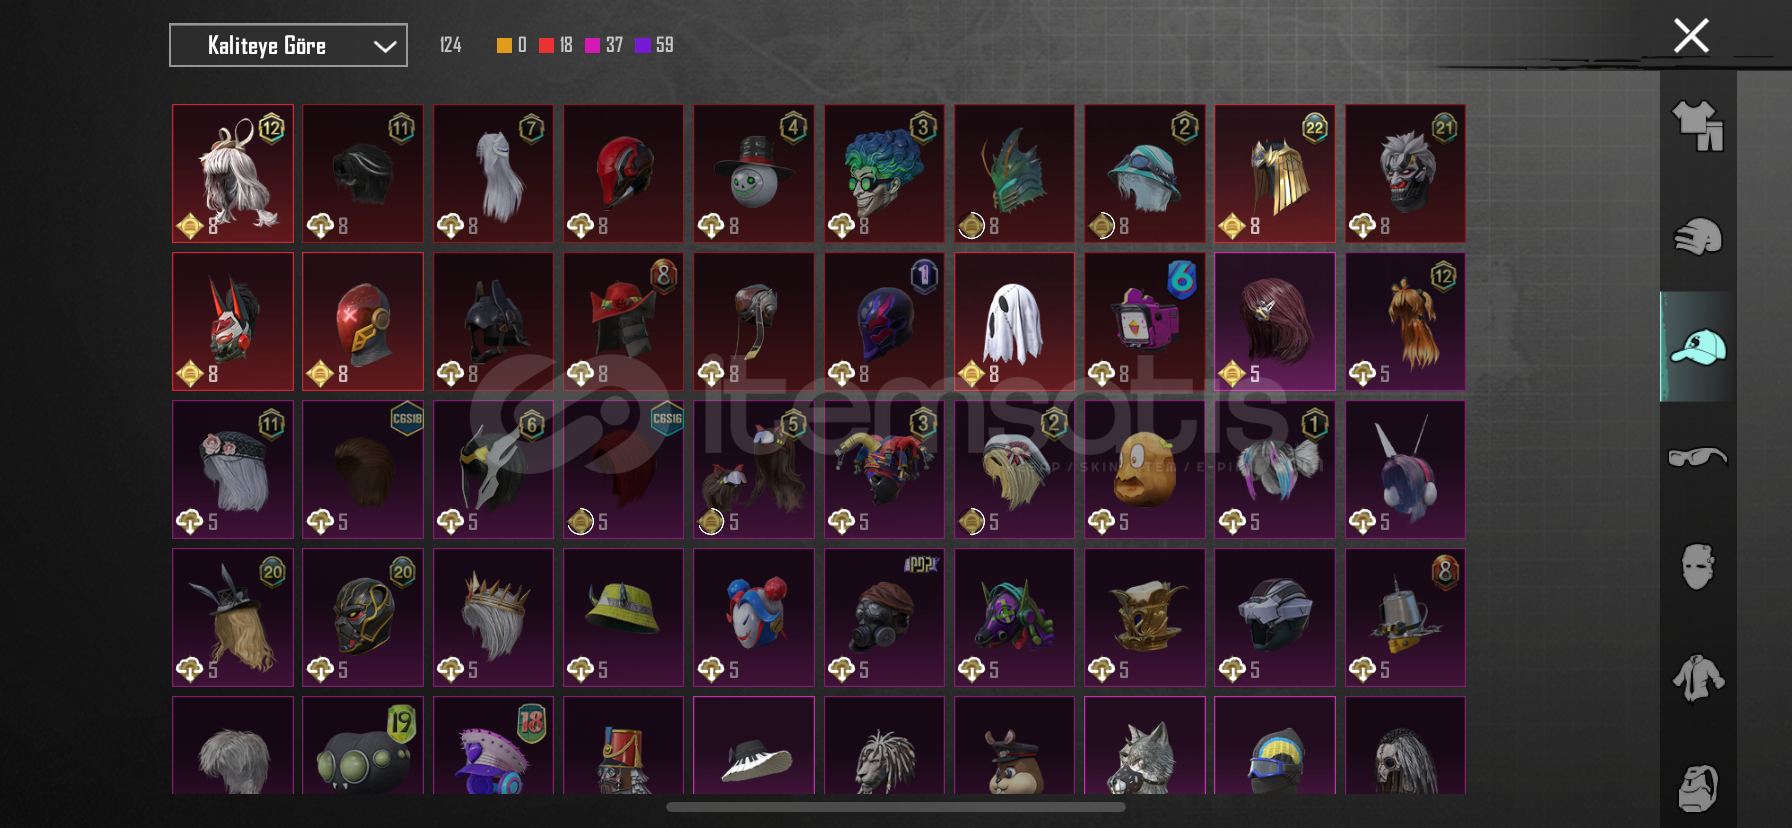Select the gloves category icon

(1698, 237)
